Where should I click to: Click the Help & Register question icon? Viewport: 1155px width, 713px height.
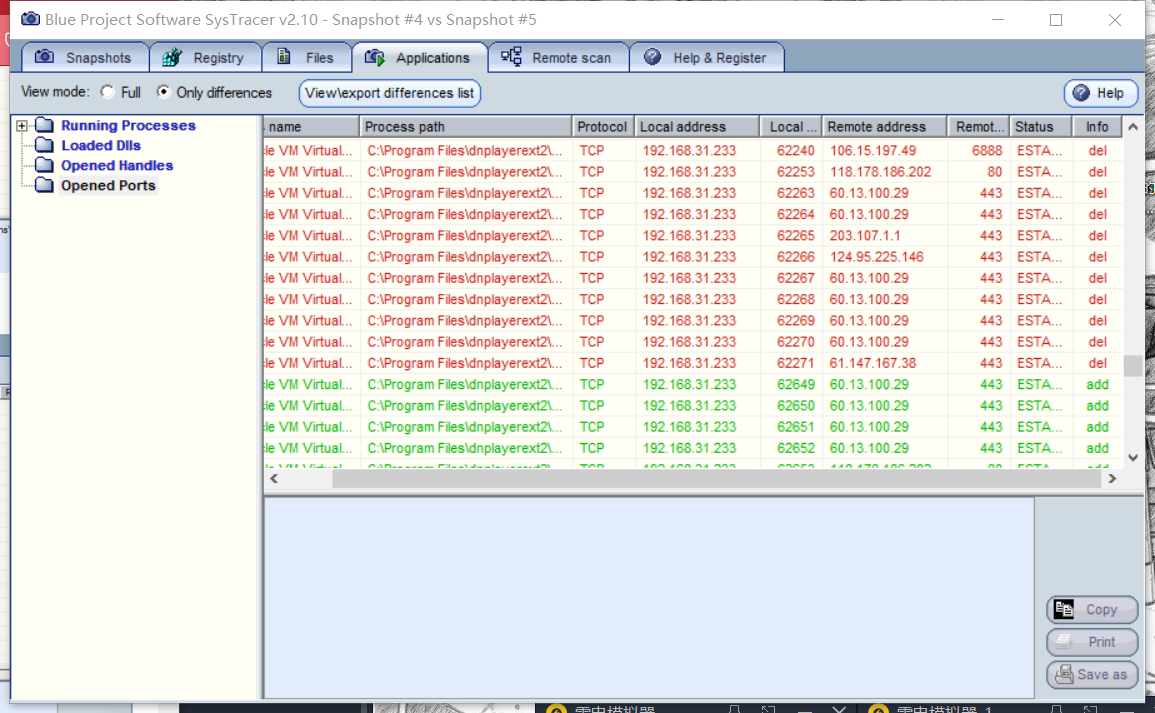653,57
